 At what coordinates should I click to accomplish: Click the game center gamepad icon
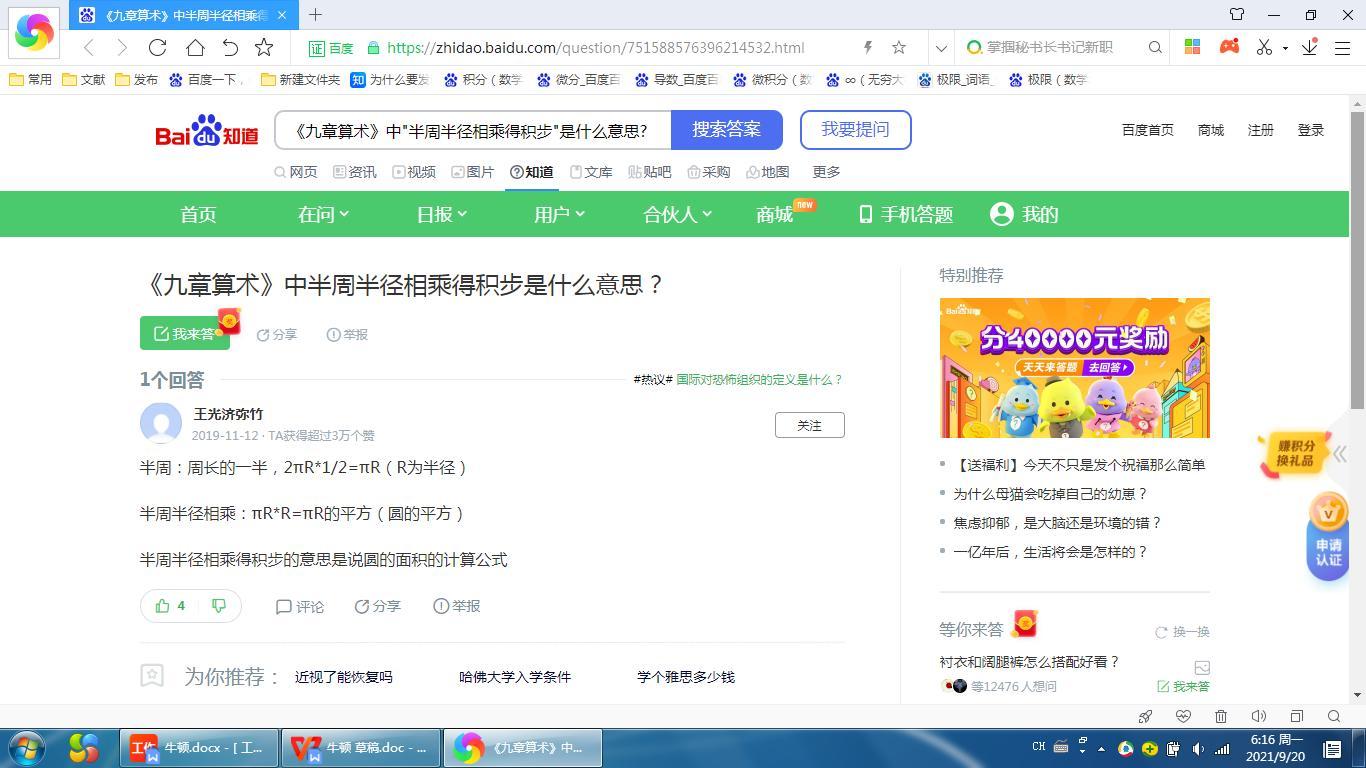(1228, 46)
